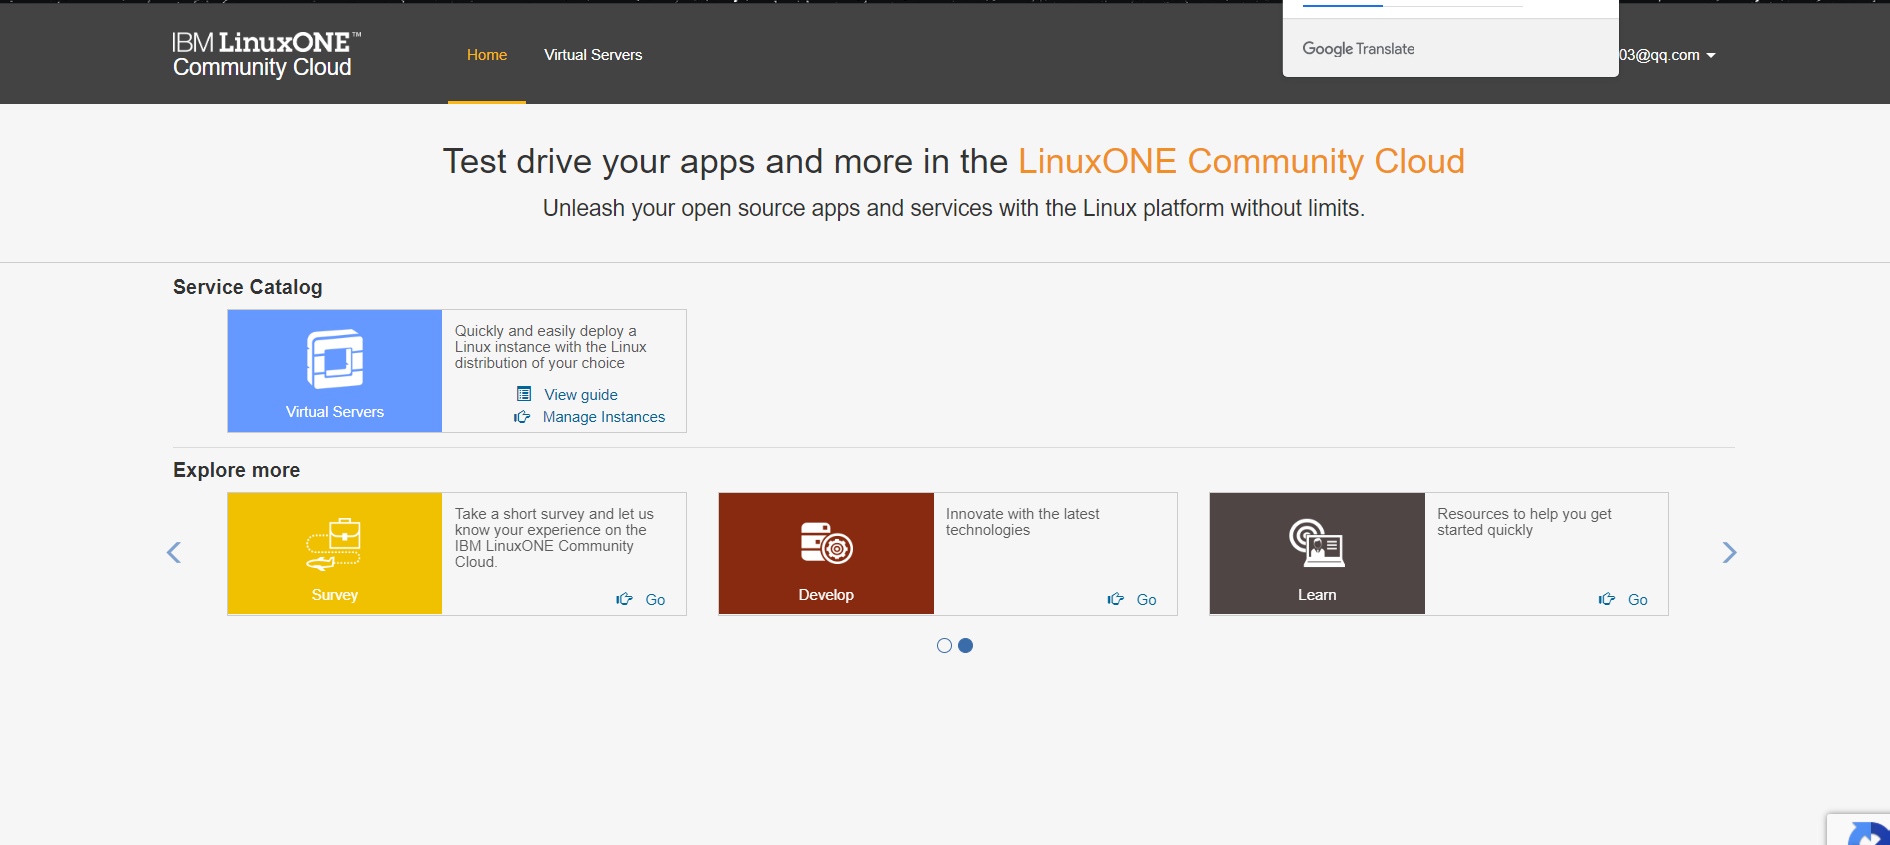Show next carousel items with right arrow

1729,553
